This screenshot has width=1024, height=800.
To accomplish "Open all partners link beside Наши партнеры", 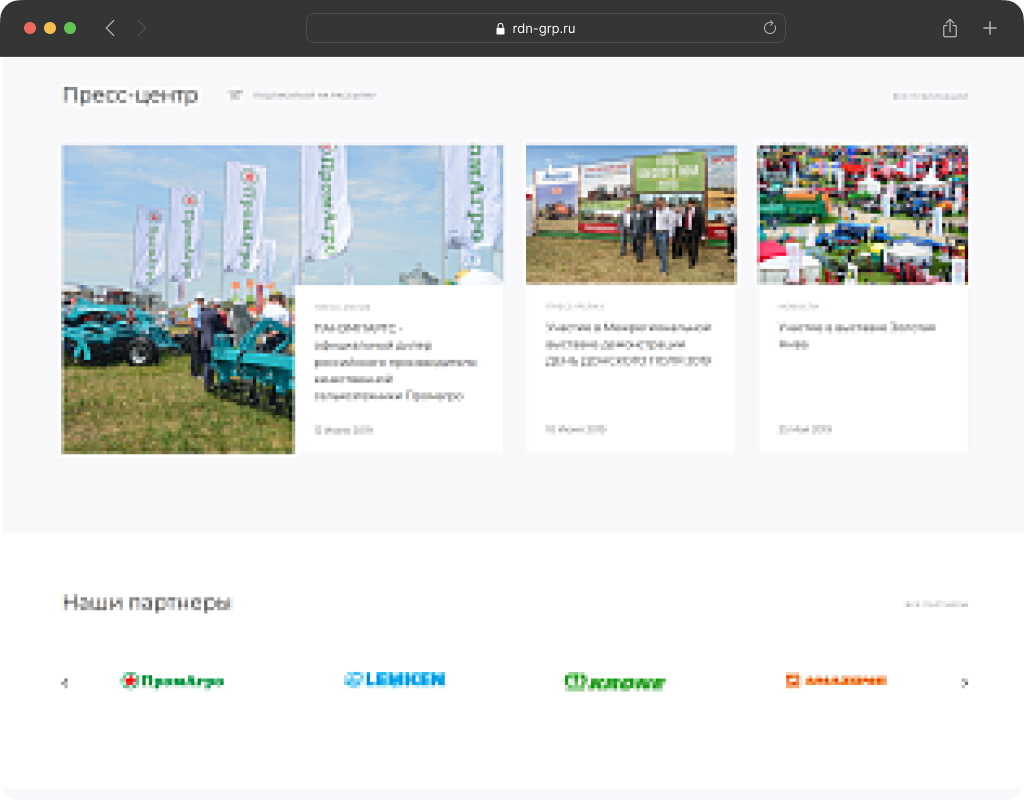I will [x=936, y=605].
